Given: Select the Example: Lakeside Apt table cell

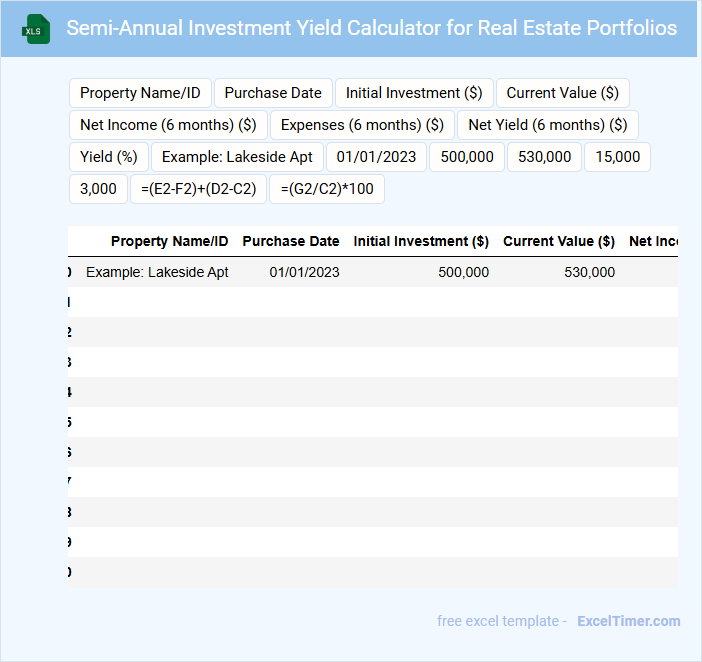Looking at the screenshot, I should coord(157,272).
